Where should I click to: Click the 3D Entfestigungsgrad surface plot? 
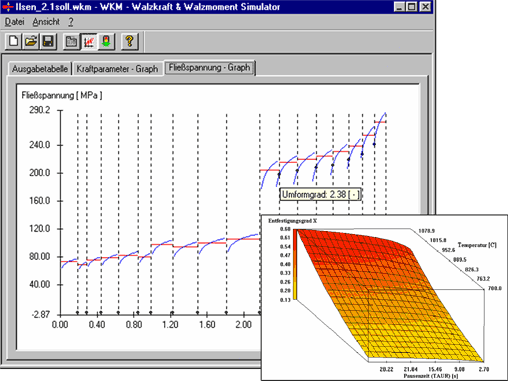coord(390,295)
